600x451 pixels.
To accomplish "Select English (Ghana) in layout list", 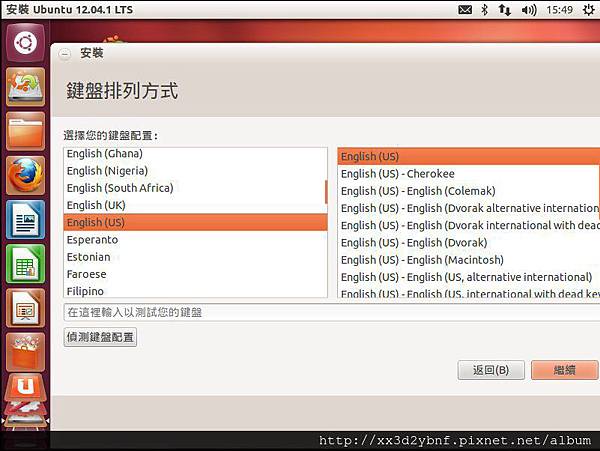I will coord(196,154).
